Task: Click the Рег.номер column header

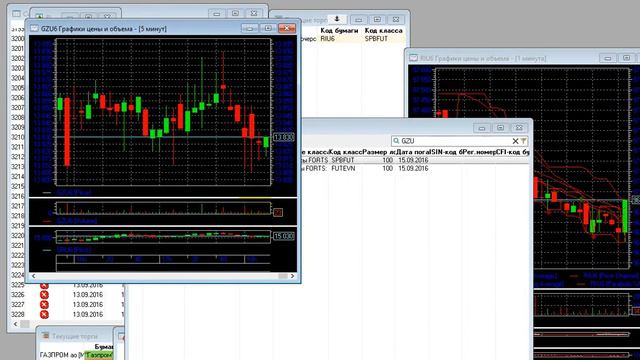Action: 480,152
